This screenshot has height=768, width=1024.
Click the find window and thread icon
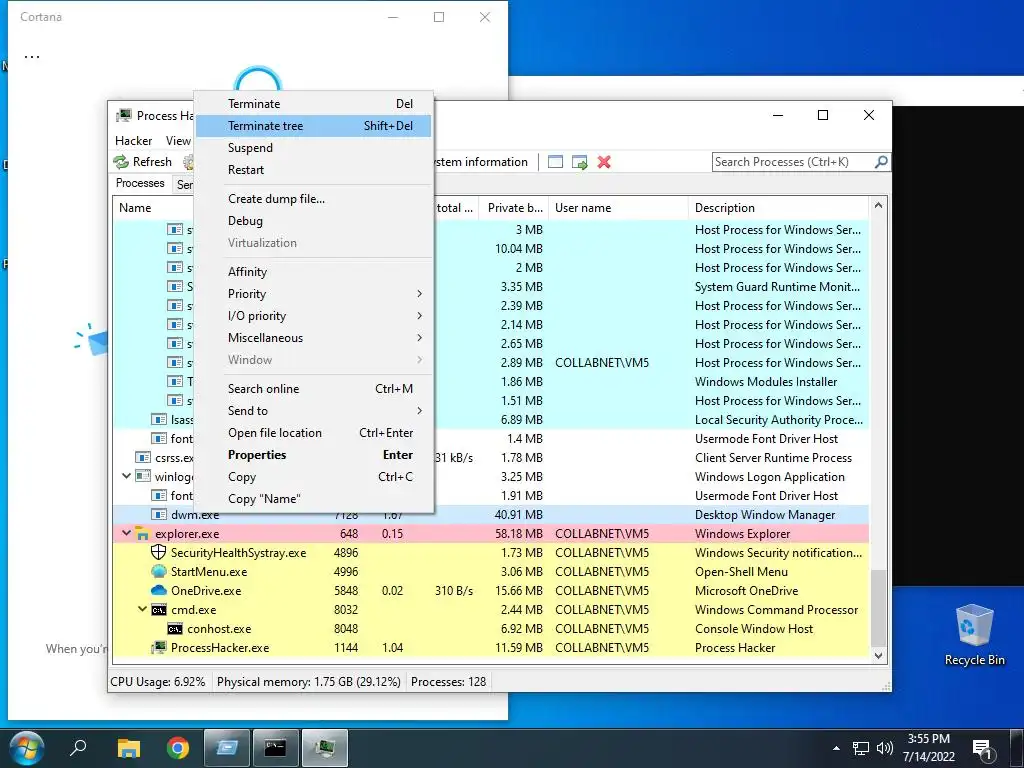coord(579,162)
